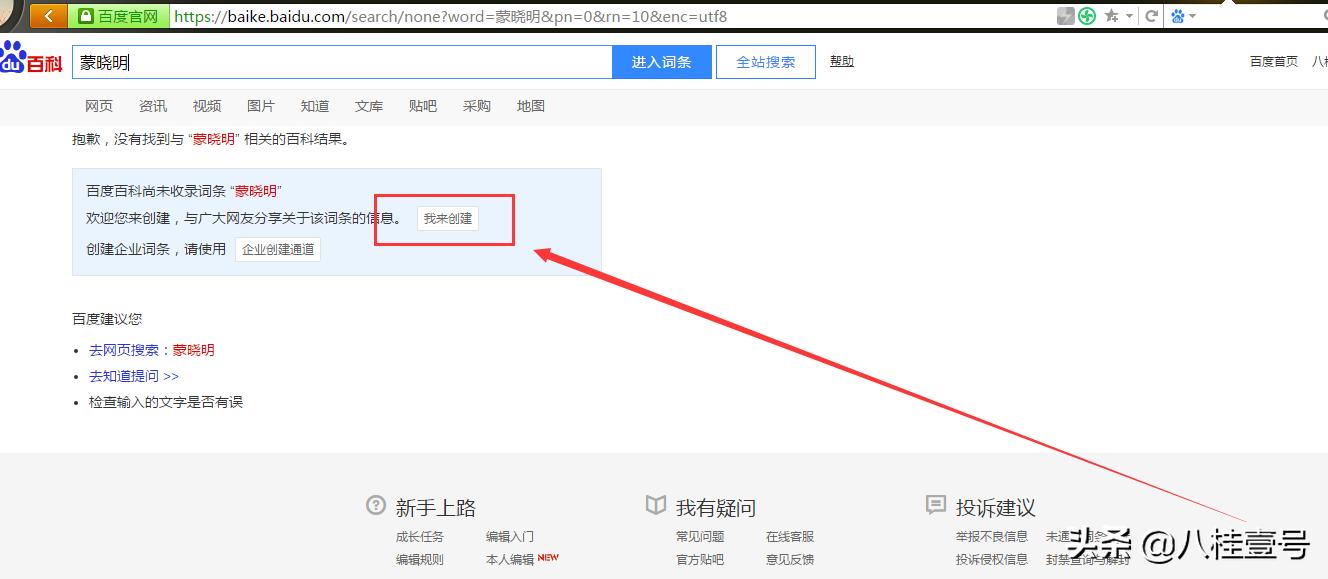Viewport: 1328px width, 579px height.
Task: Reload the current page
Action: (1151, 15)
